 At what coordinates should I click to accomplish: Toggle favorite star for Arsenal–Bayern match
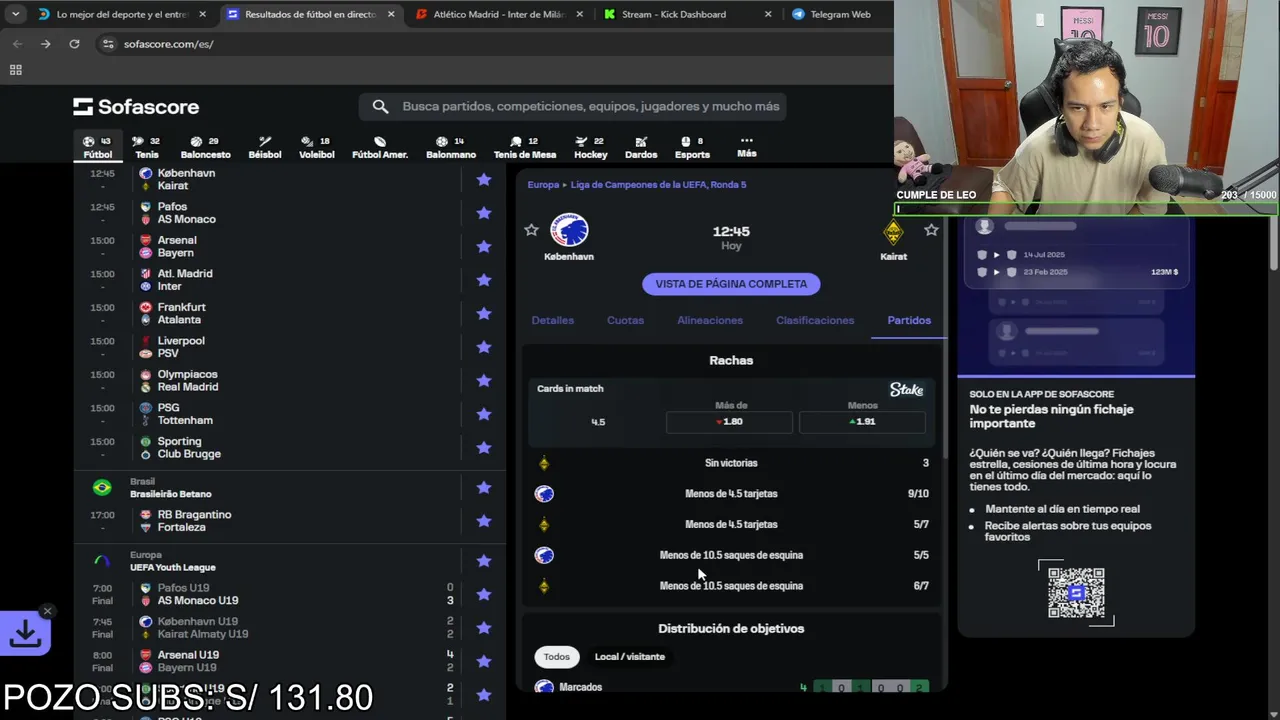tap(484, 247)
